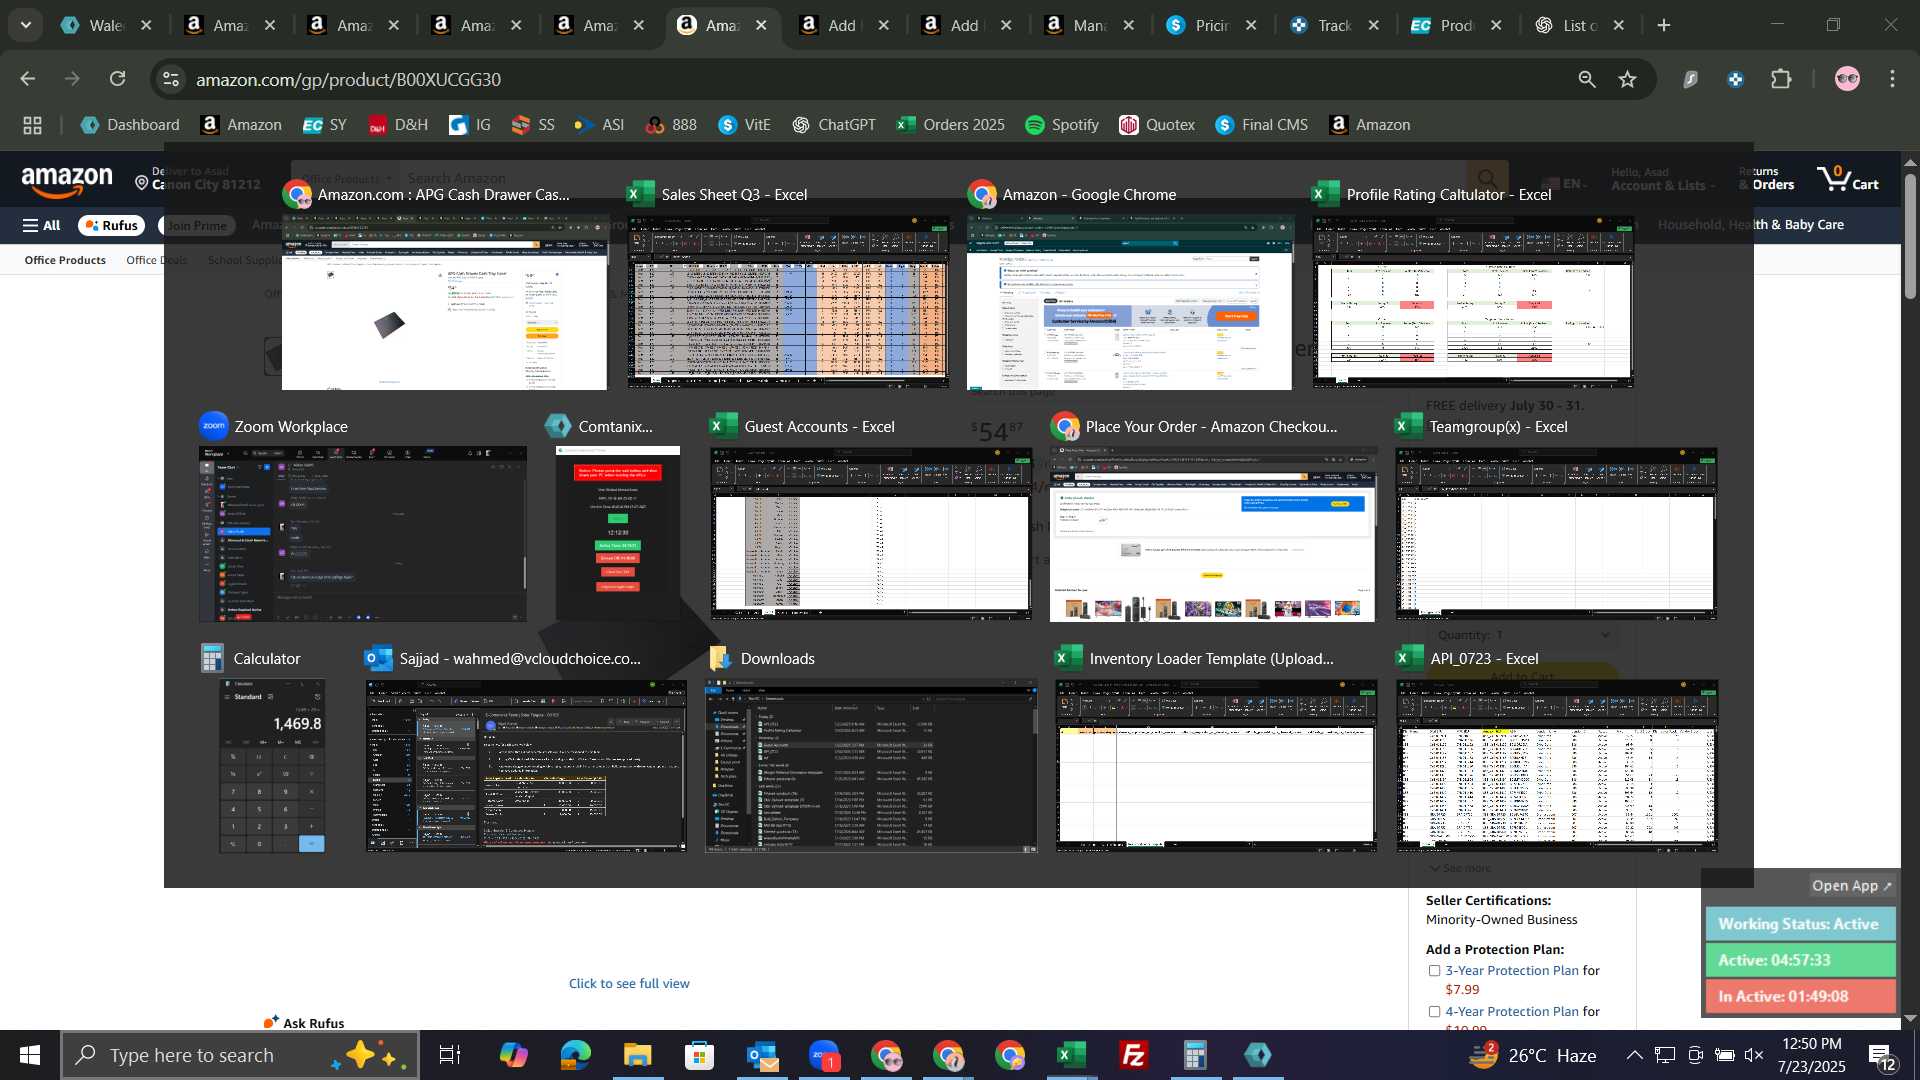Screen dimensions: 1920x1080
Task: Open the Sajjad Outlook mail window thumbnail
Action: (x=526, y=766)
